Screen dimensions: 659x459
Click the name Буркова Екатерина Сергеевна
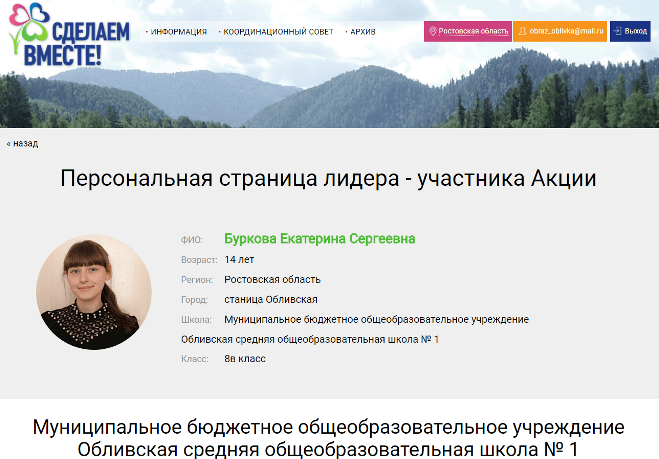pos(319,239)
